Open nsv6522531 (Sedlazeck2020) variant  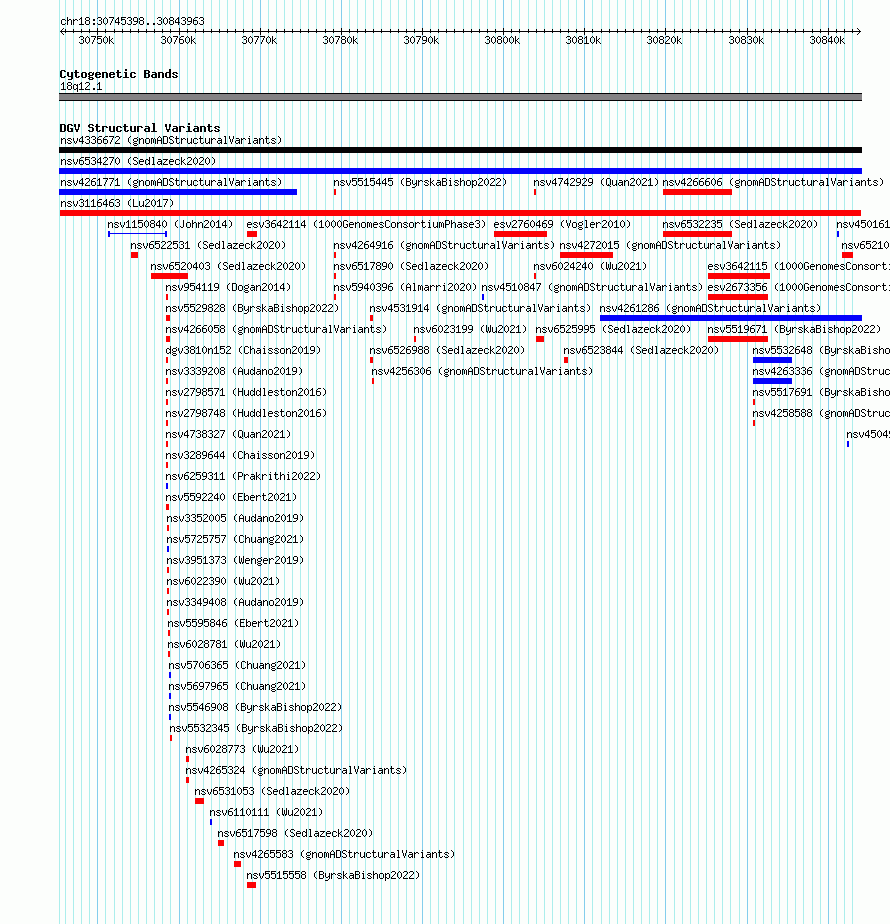[x=208, y=245]
